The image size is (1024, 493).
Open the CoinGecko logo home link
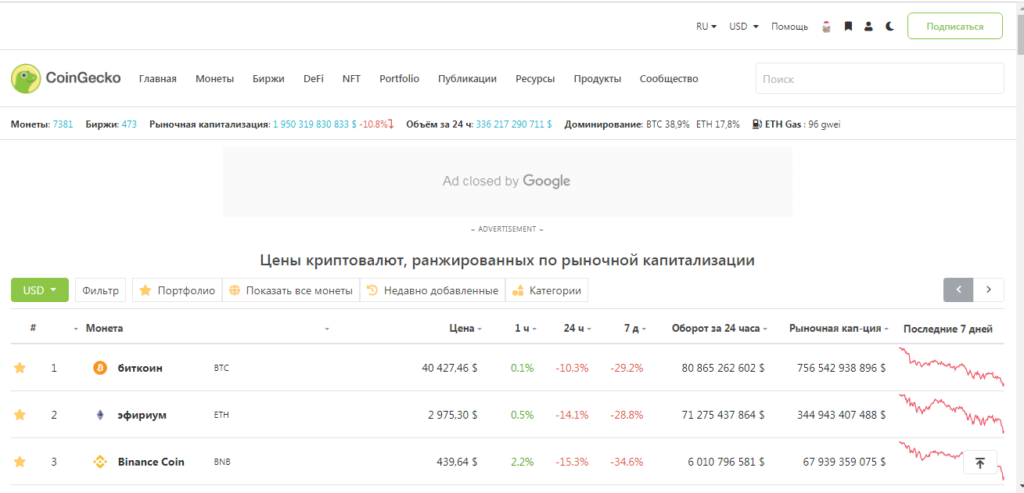coord(66,78)
